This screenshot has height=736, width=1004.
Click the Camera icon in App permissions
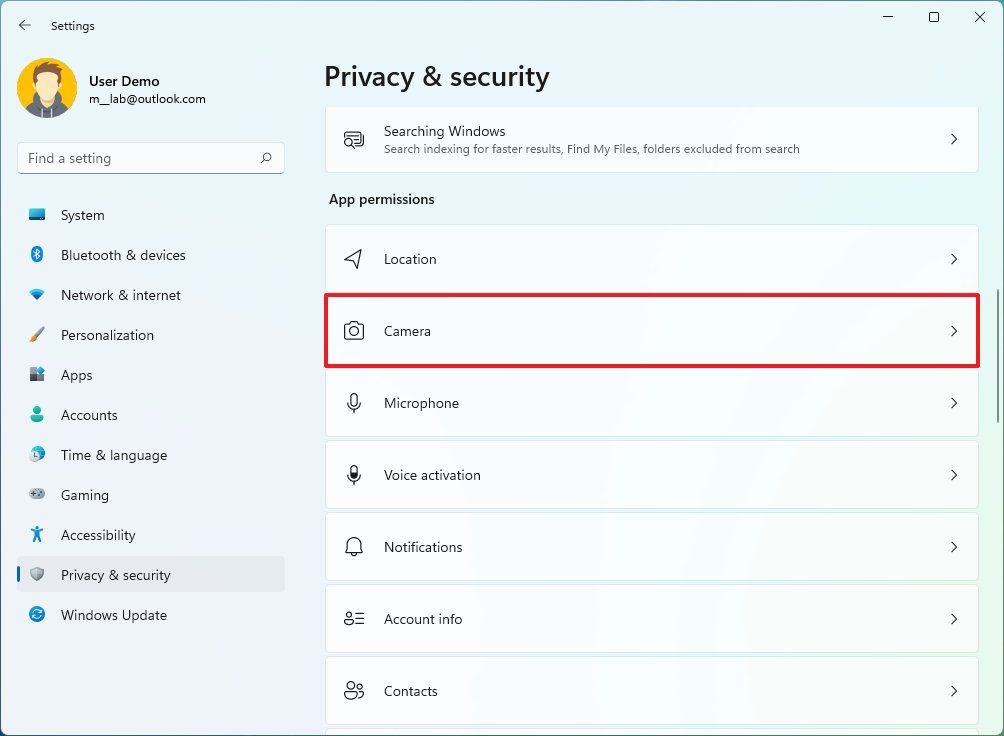(355, 330)
